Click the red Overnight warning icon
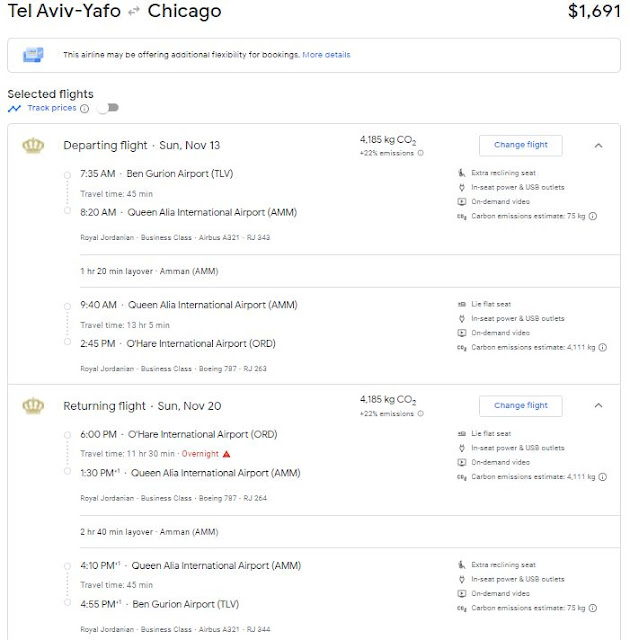Viewport: 630px width, 640px height. [x=226, y=454]
